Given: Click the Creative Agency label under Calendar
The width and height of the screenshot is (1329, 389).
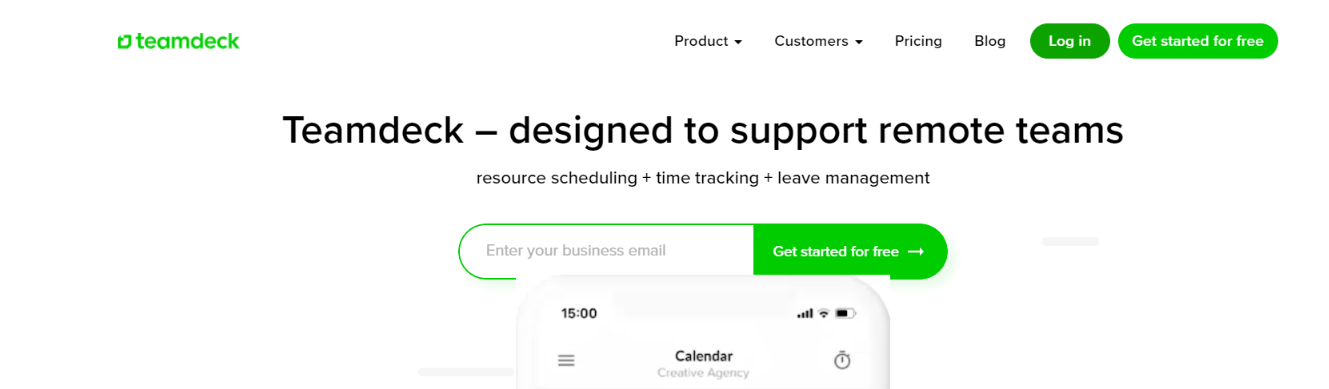Looking at the screenshot, I should click(703, 373).
